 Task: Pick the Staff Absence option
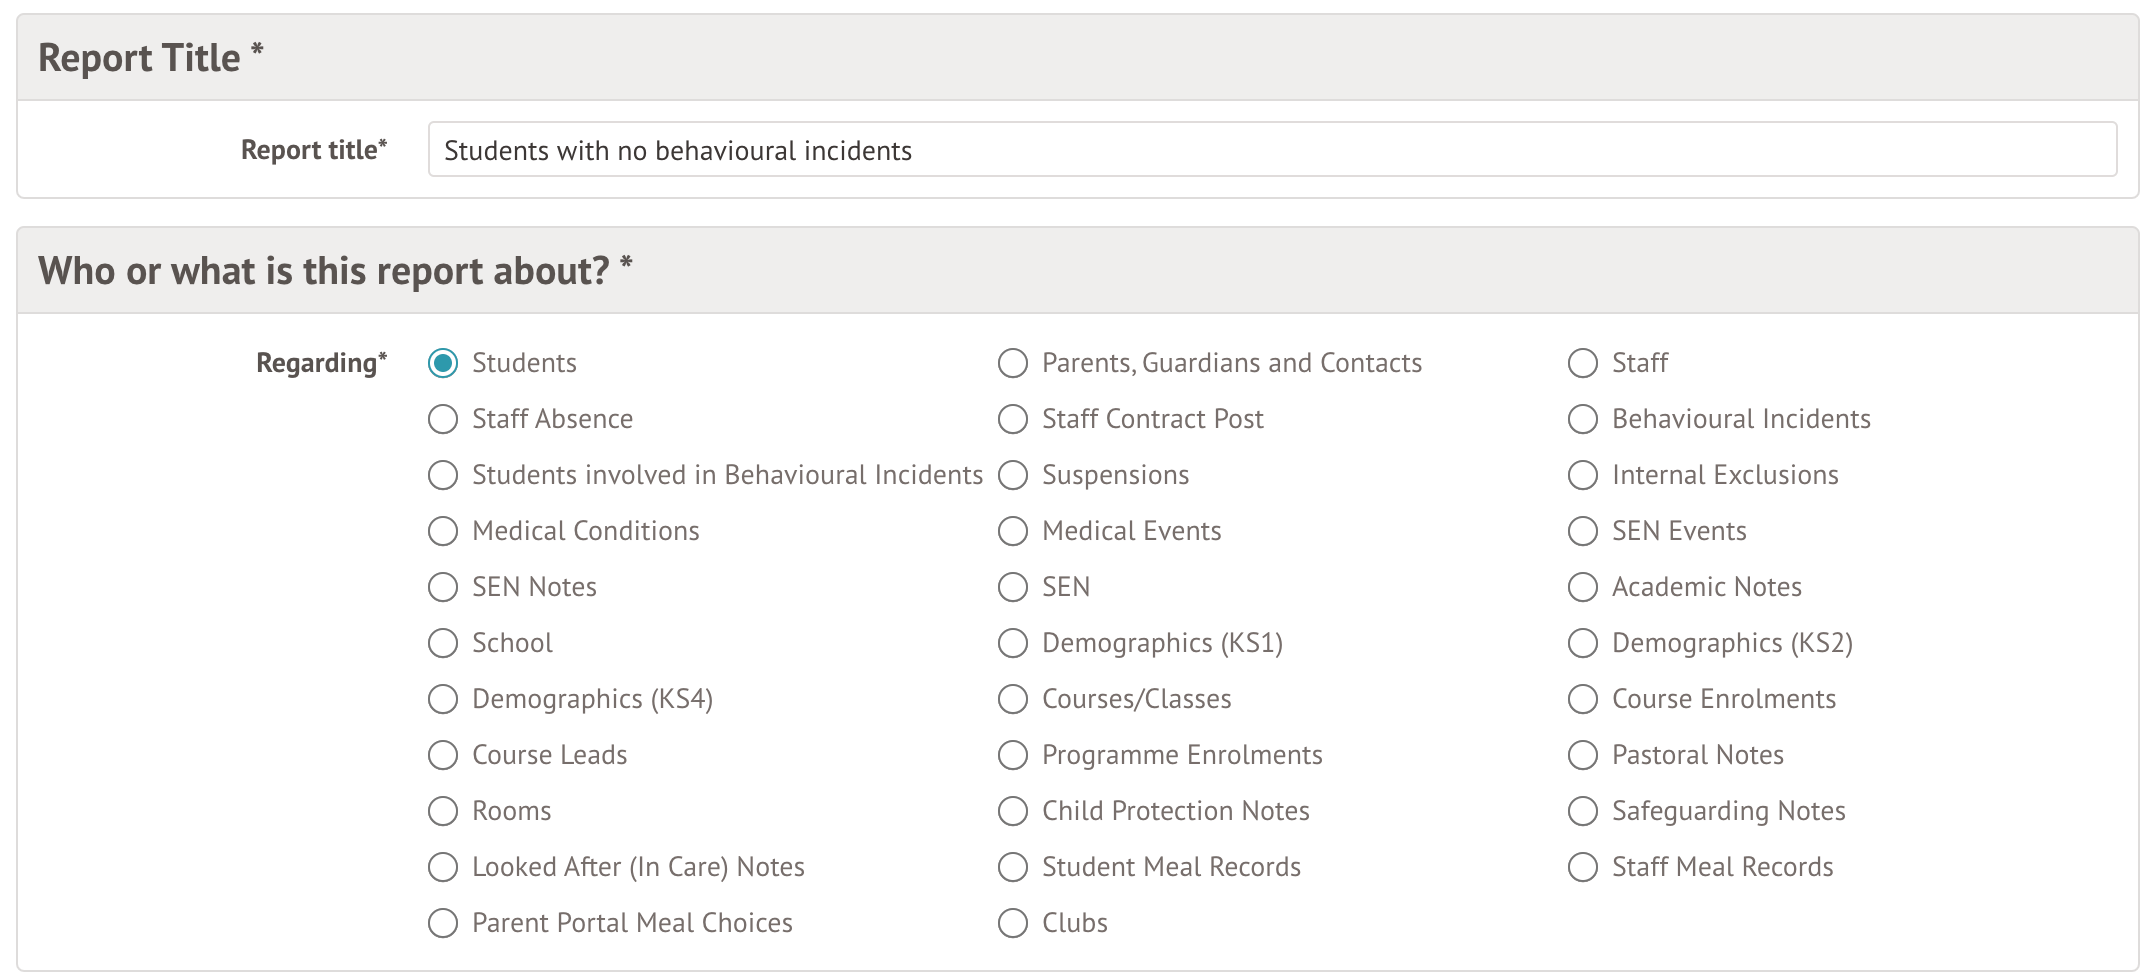click(443, 419)
